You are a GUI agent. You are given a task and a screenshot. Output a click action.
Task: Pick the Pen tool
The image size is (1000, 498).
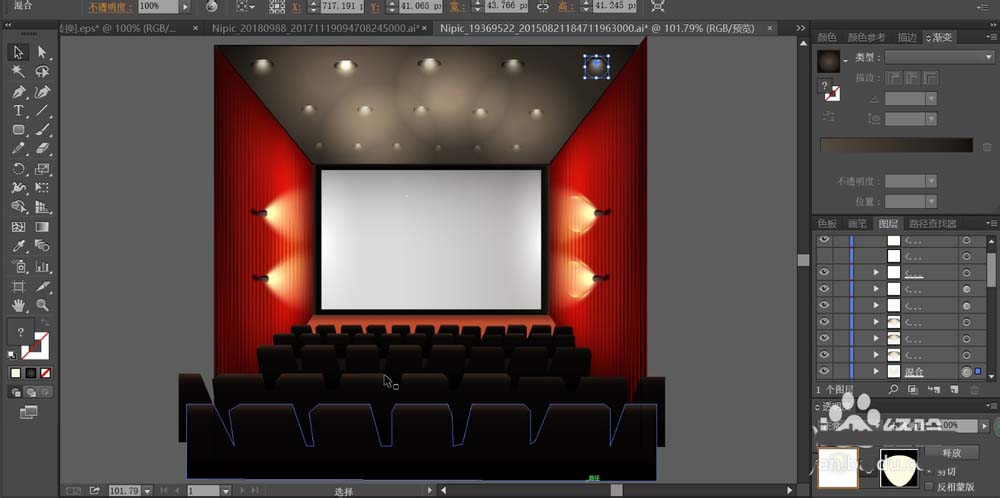tap(18, 91)
